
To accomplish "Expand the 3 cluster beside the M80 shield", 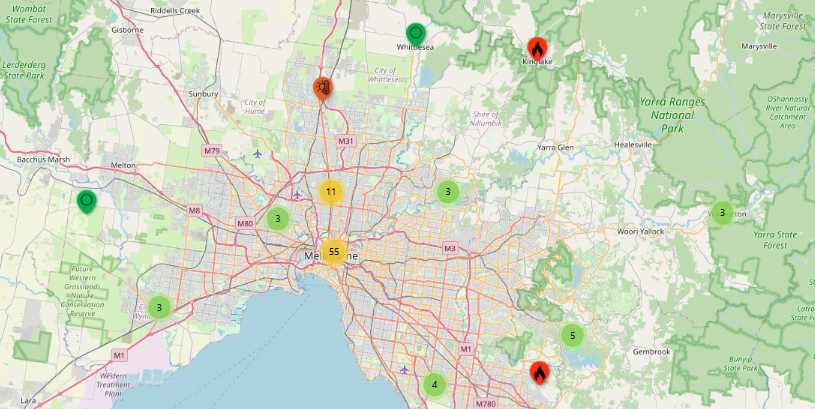I will coord(278,219).
